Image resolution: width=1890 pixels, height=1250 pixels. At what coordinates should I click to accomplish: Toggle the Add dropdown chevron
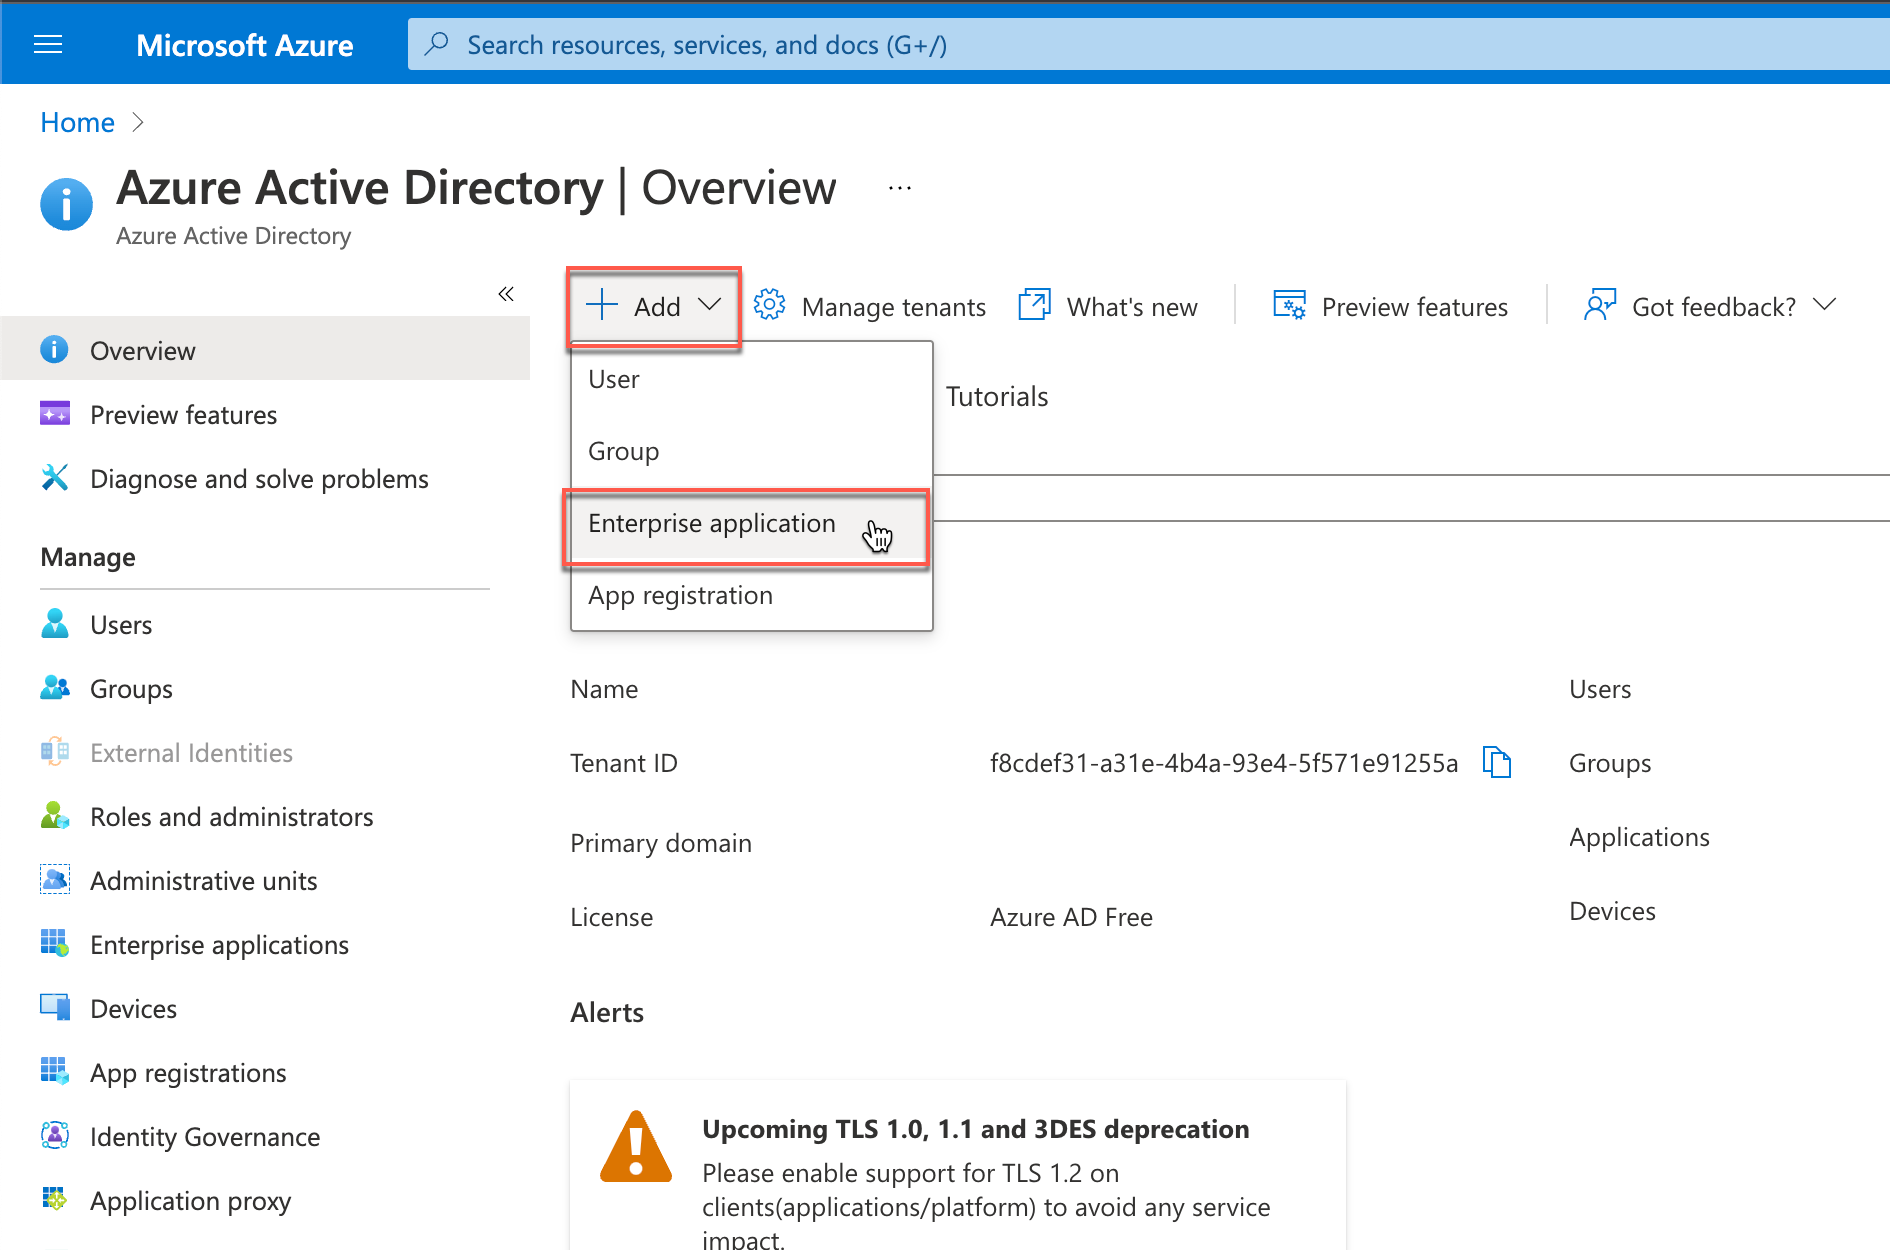(709, 305)
